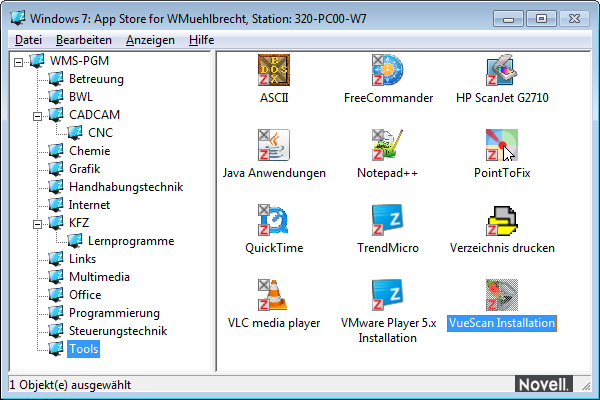Choose the PointToFix icon
Image resolution: width=600 pixels, height=400 pixels.
coord(502,145)
